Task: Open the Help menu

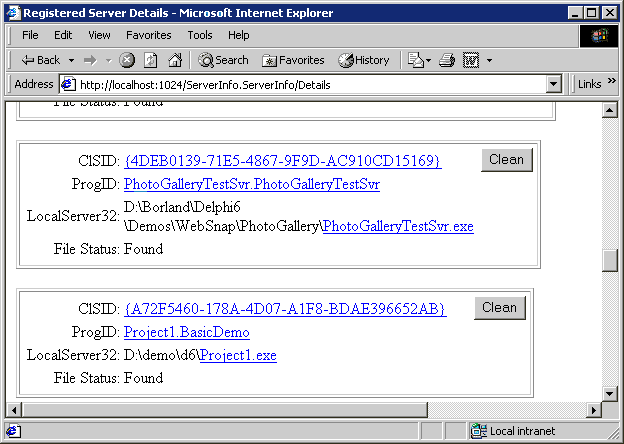Action: click(238, 35)
